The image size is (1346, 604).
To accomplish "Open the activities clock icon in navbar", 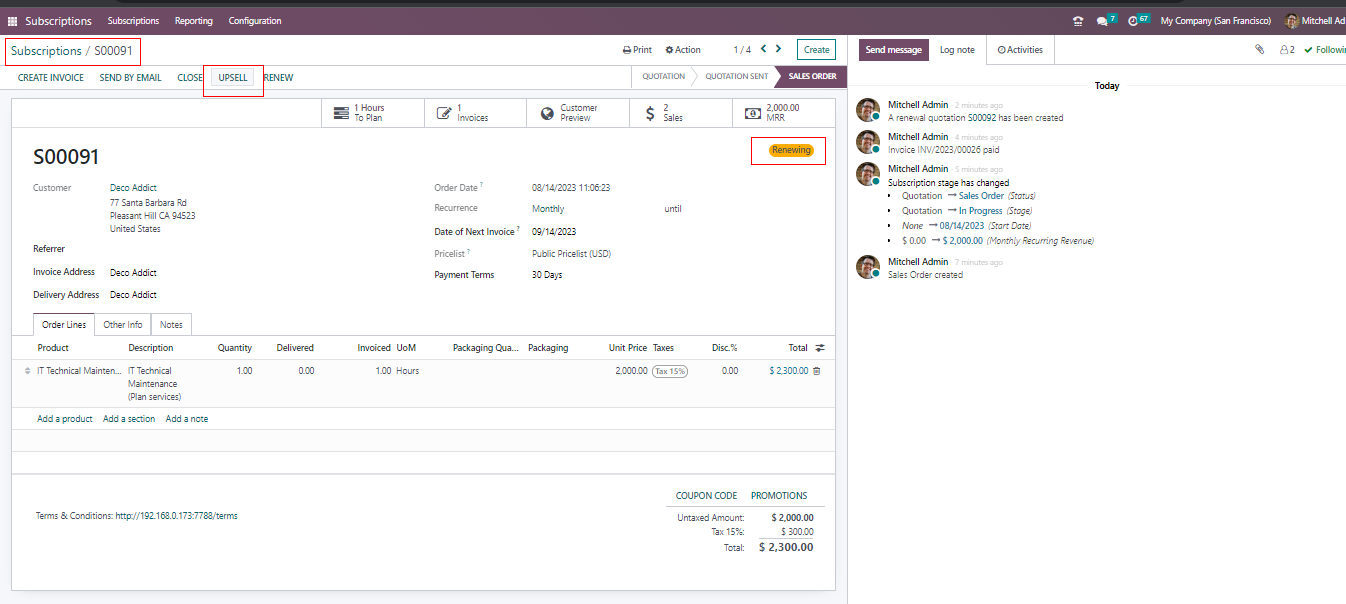I will (1133, 21).
